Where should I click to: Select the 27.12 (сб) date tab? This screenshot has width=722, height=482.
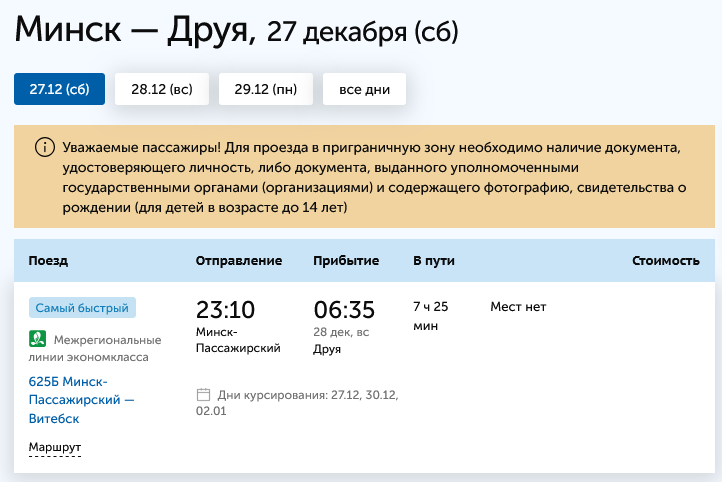(x=59, y=89)
